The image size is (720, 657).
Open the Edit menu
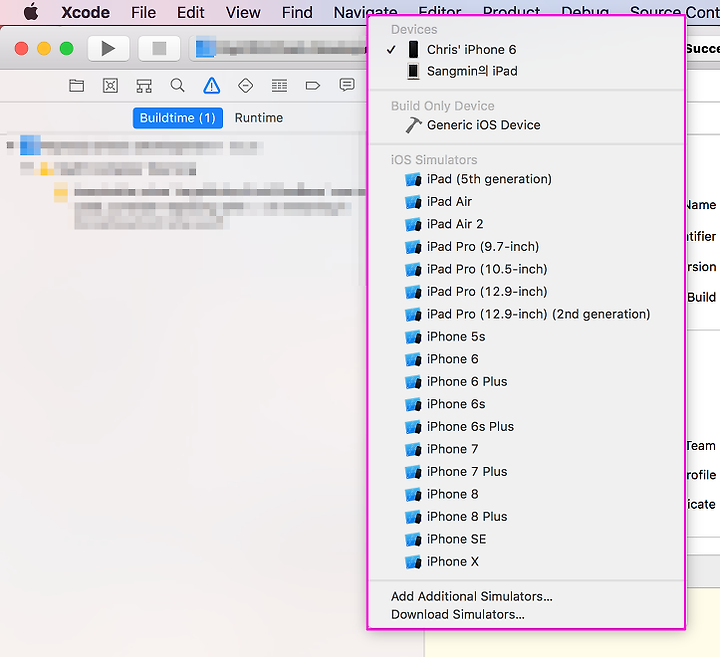tap(191, 12)
